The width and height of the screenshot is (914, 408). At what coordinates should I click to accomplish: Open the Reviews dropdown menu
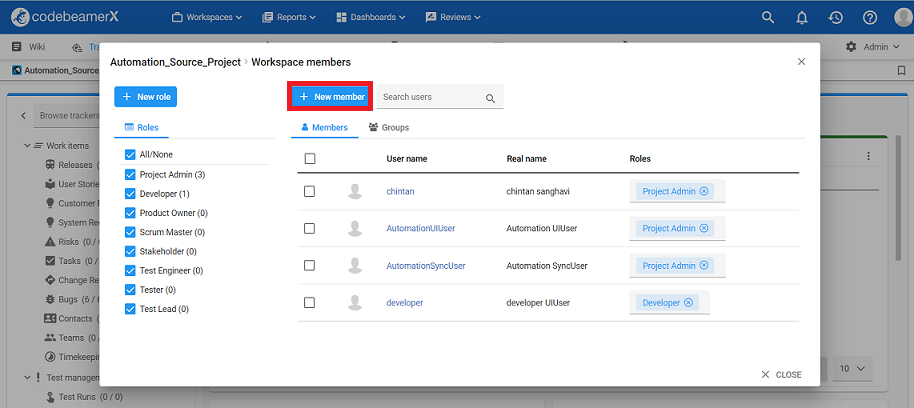[x=452, y=17]
